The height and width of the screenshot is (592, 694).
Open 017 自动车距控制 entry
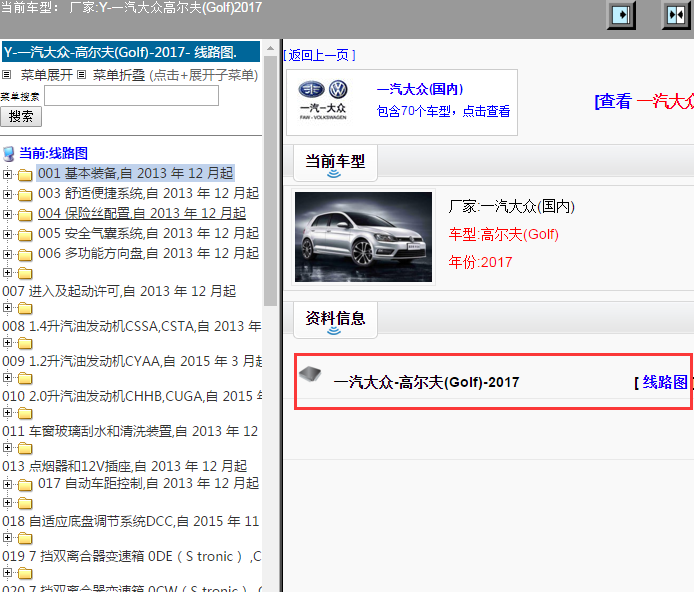[x=148, y=483]
